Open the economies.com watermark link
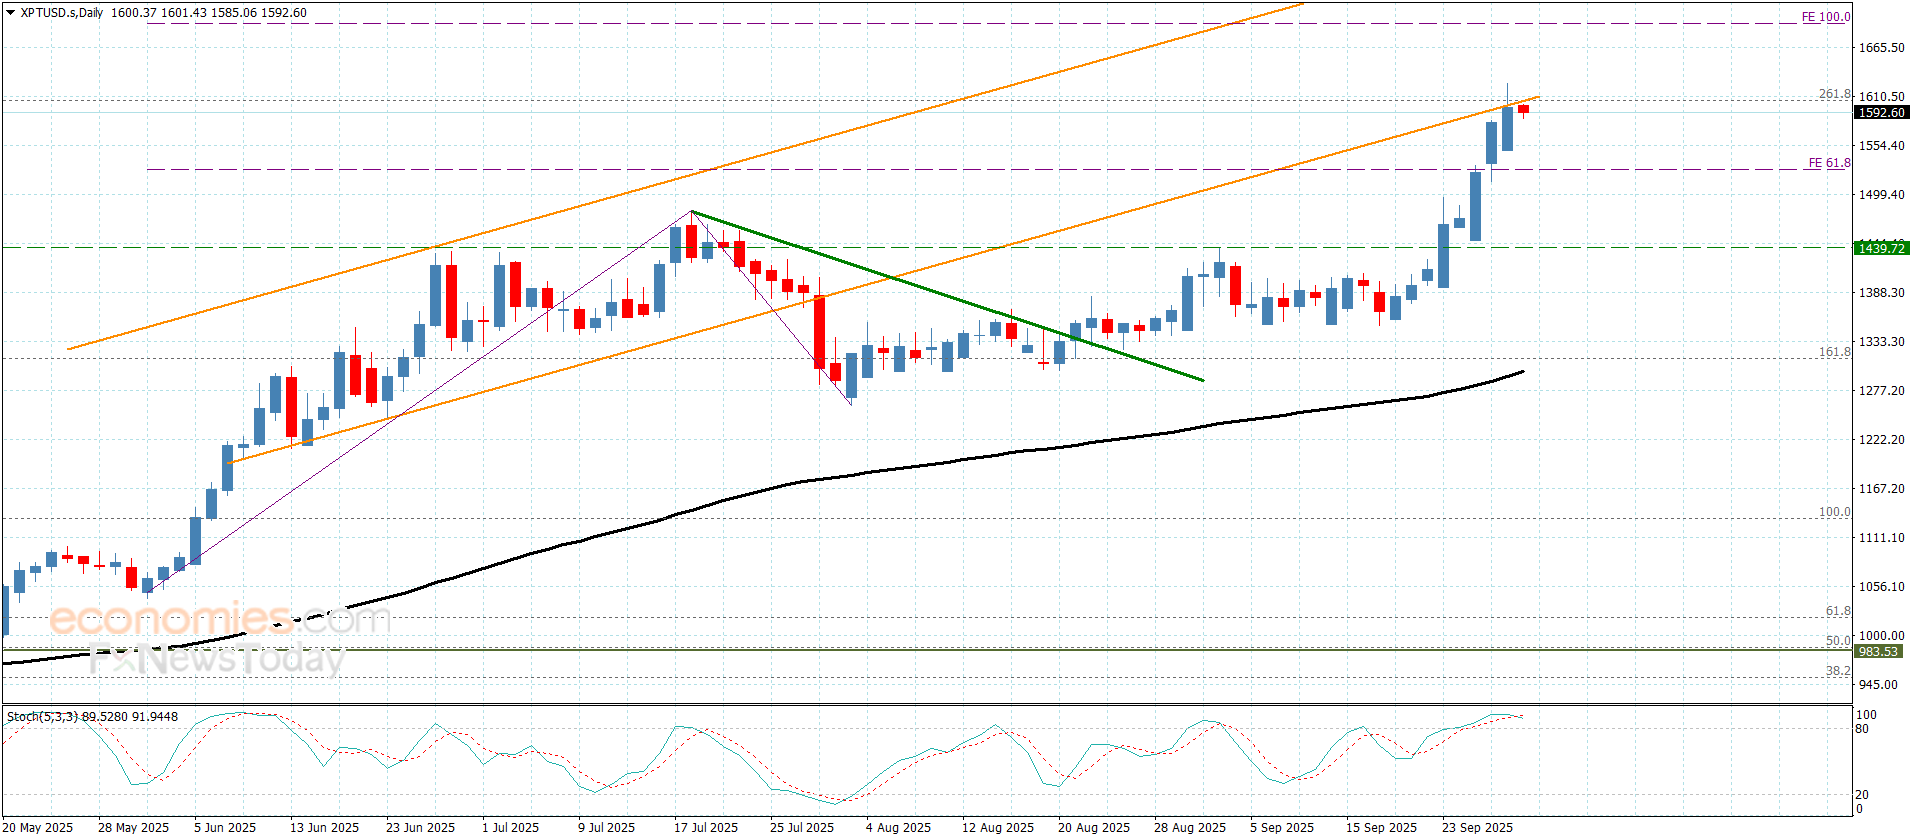The height and width of the screenshot is (840, 1916). (220, 619)
